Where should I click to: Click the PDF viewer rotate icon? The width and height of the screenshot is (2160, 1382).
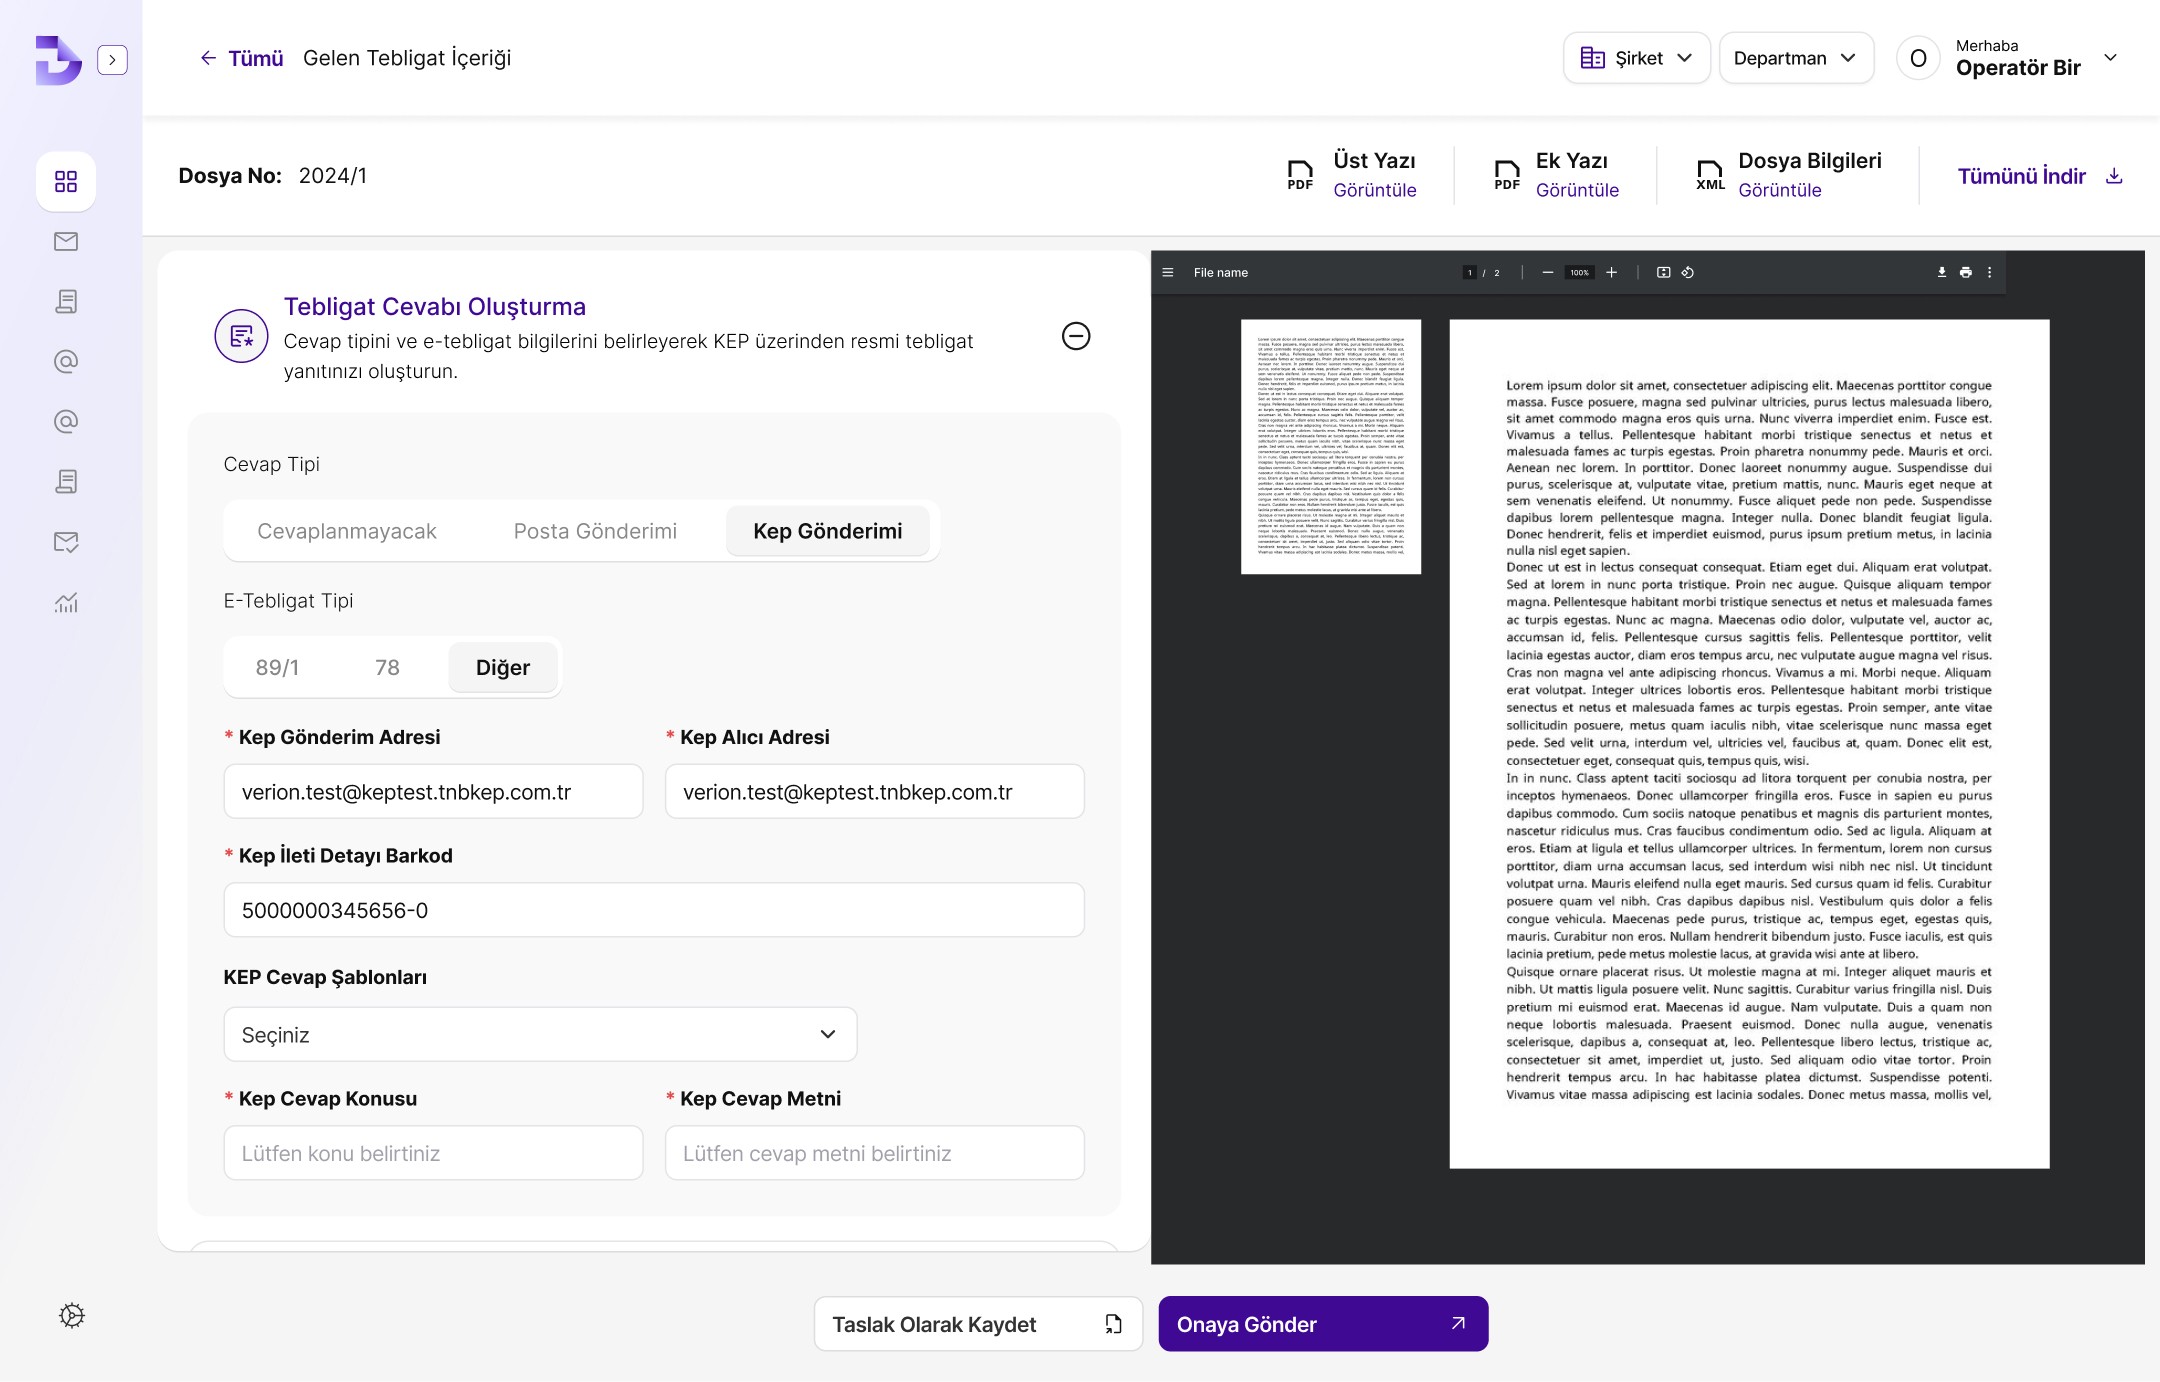(1687, 272)
